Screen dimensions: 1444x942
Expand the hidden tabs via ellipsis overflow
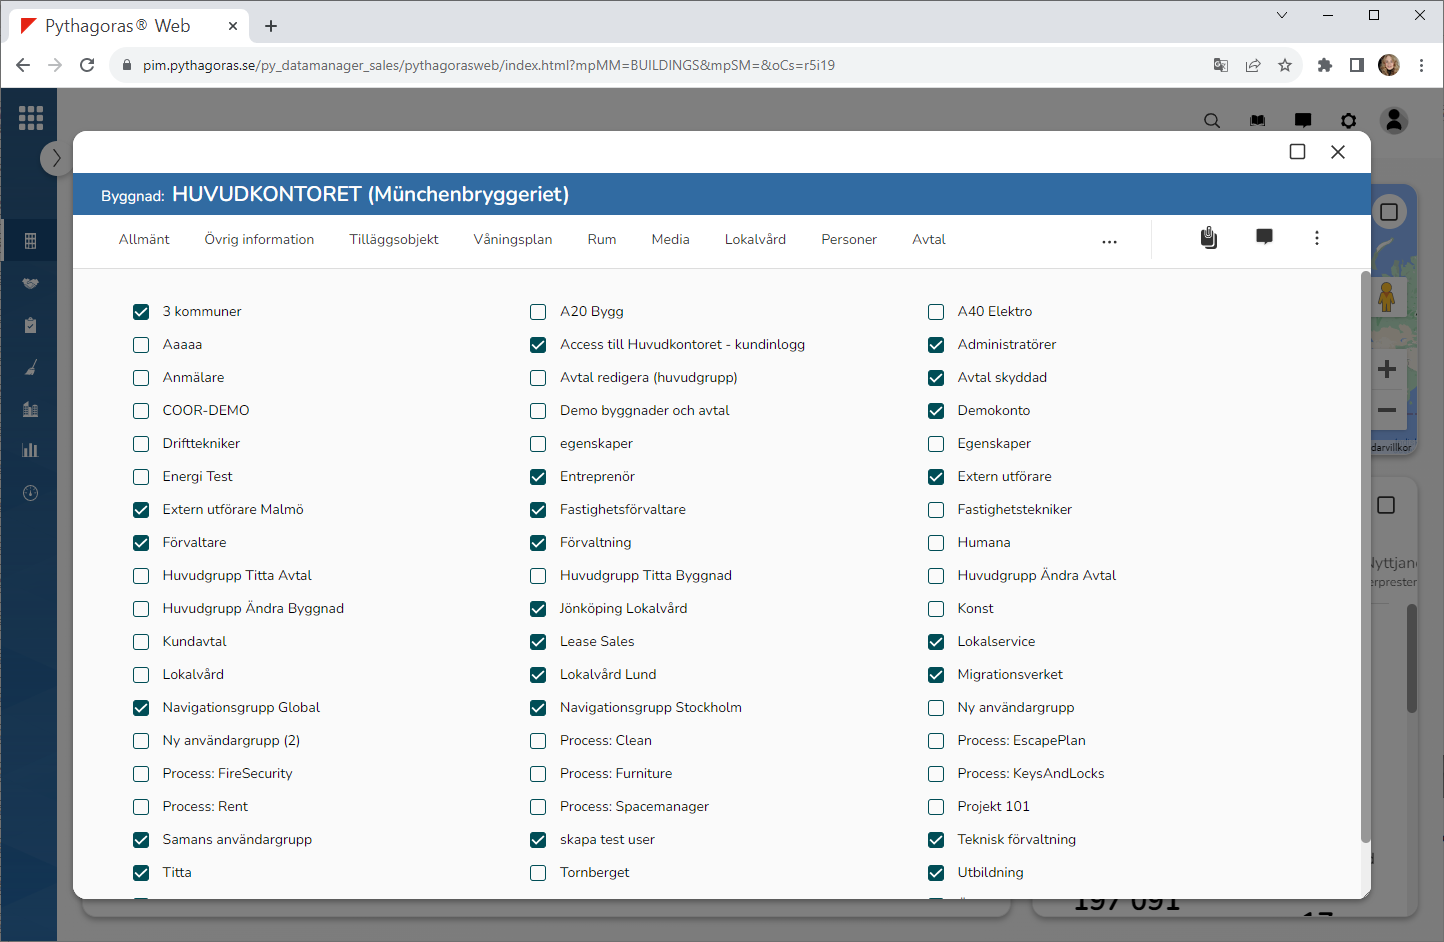(1109, 241)
